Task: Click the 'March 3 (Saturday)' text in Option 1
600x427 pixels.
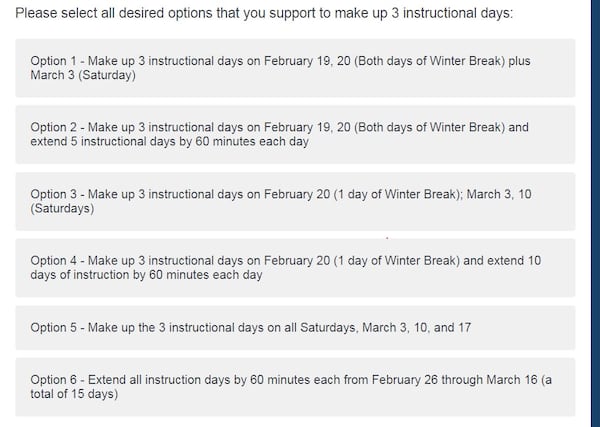Action: (83, 75)
